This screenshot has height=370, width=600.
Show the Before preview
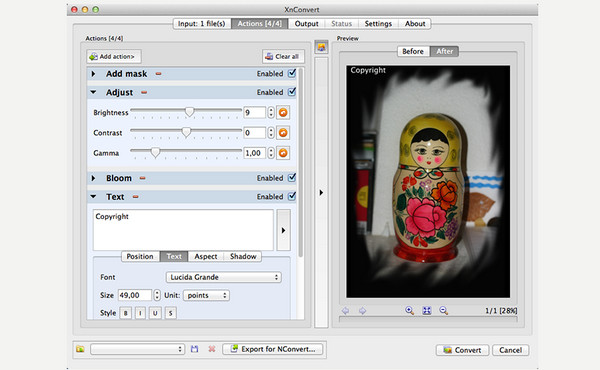[413, 51]
